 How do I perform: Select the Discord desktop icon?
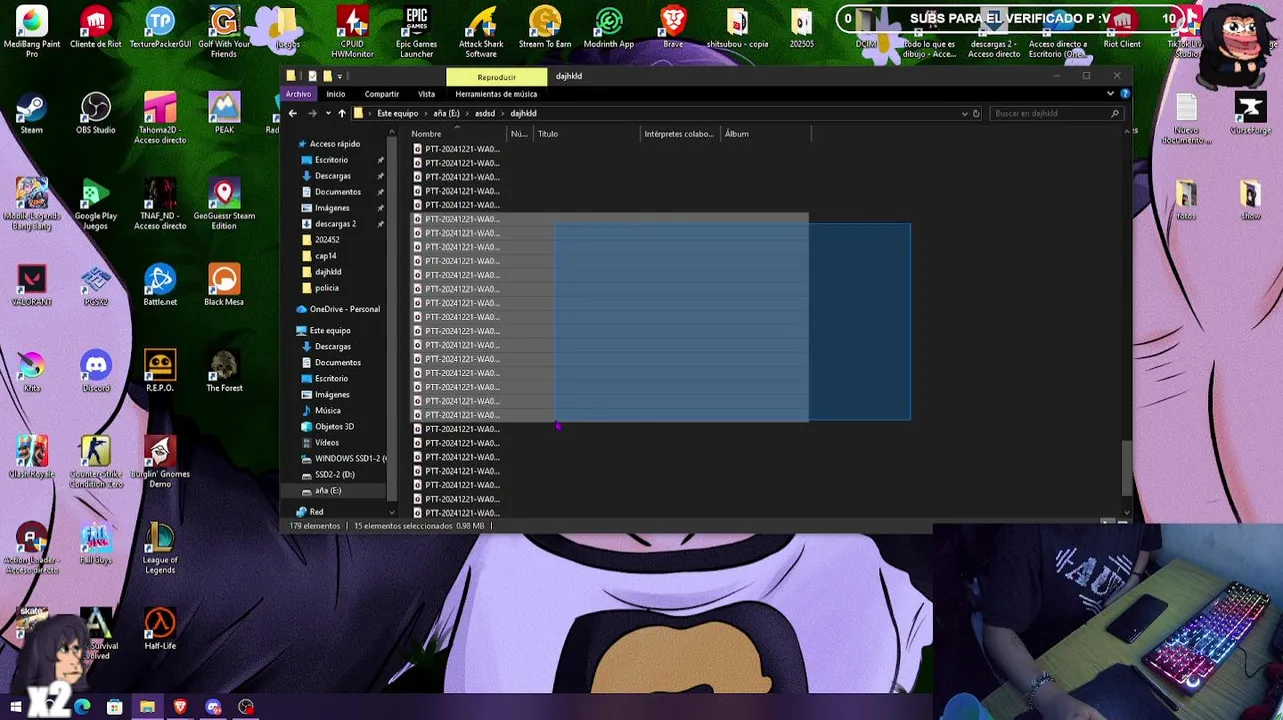[x=96, y=372]
